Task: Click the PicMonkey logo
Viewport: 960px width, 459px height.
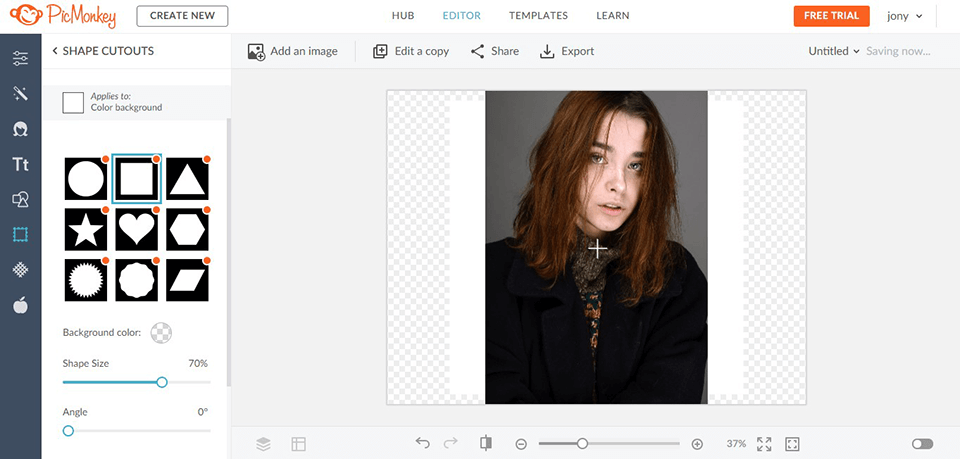Action: click(x=63, y=15)
